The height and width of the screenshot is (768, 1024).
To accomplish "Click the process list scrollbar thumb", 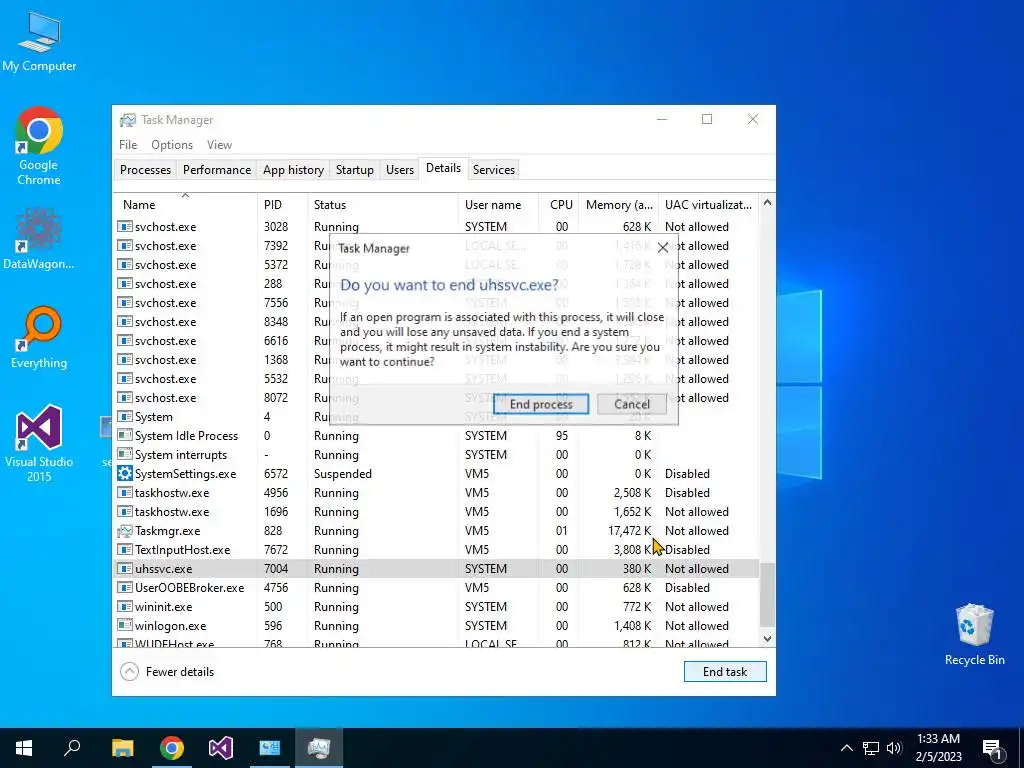I will 767,594.
